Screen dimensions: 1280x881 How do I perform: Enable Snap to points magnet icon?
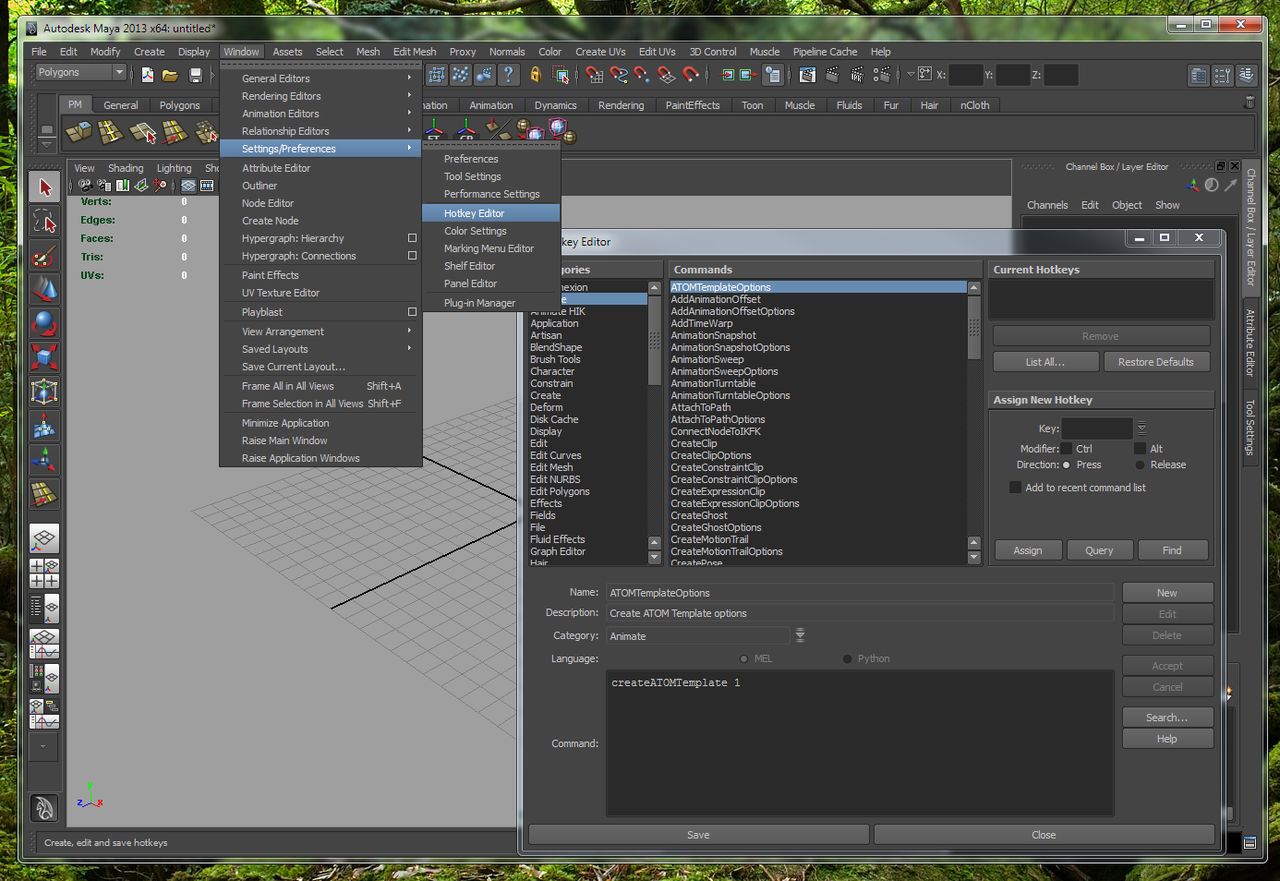coord(642,74)
